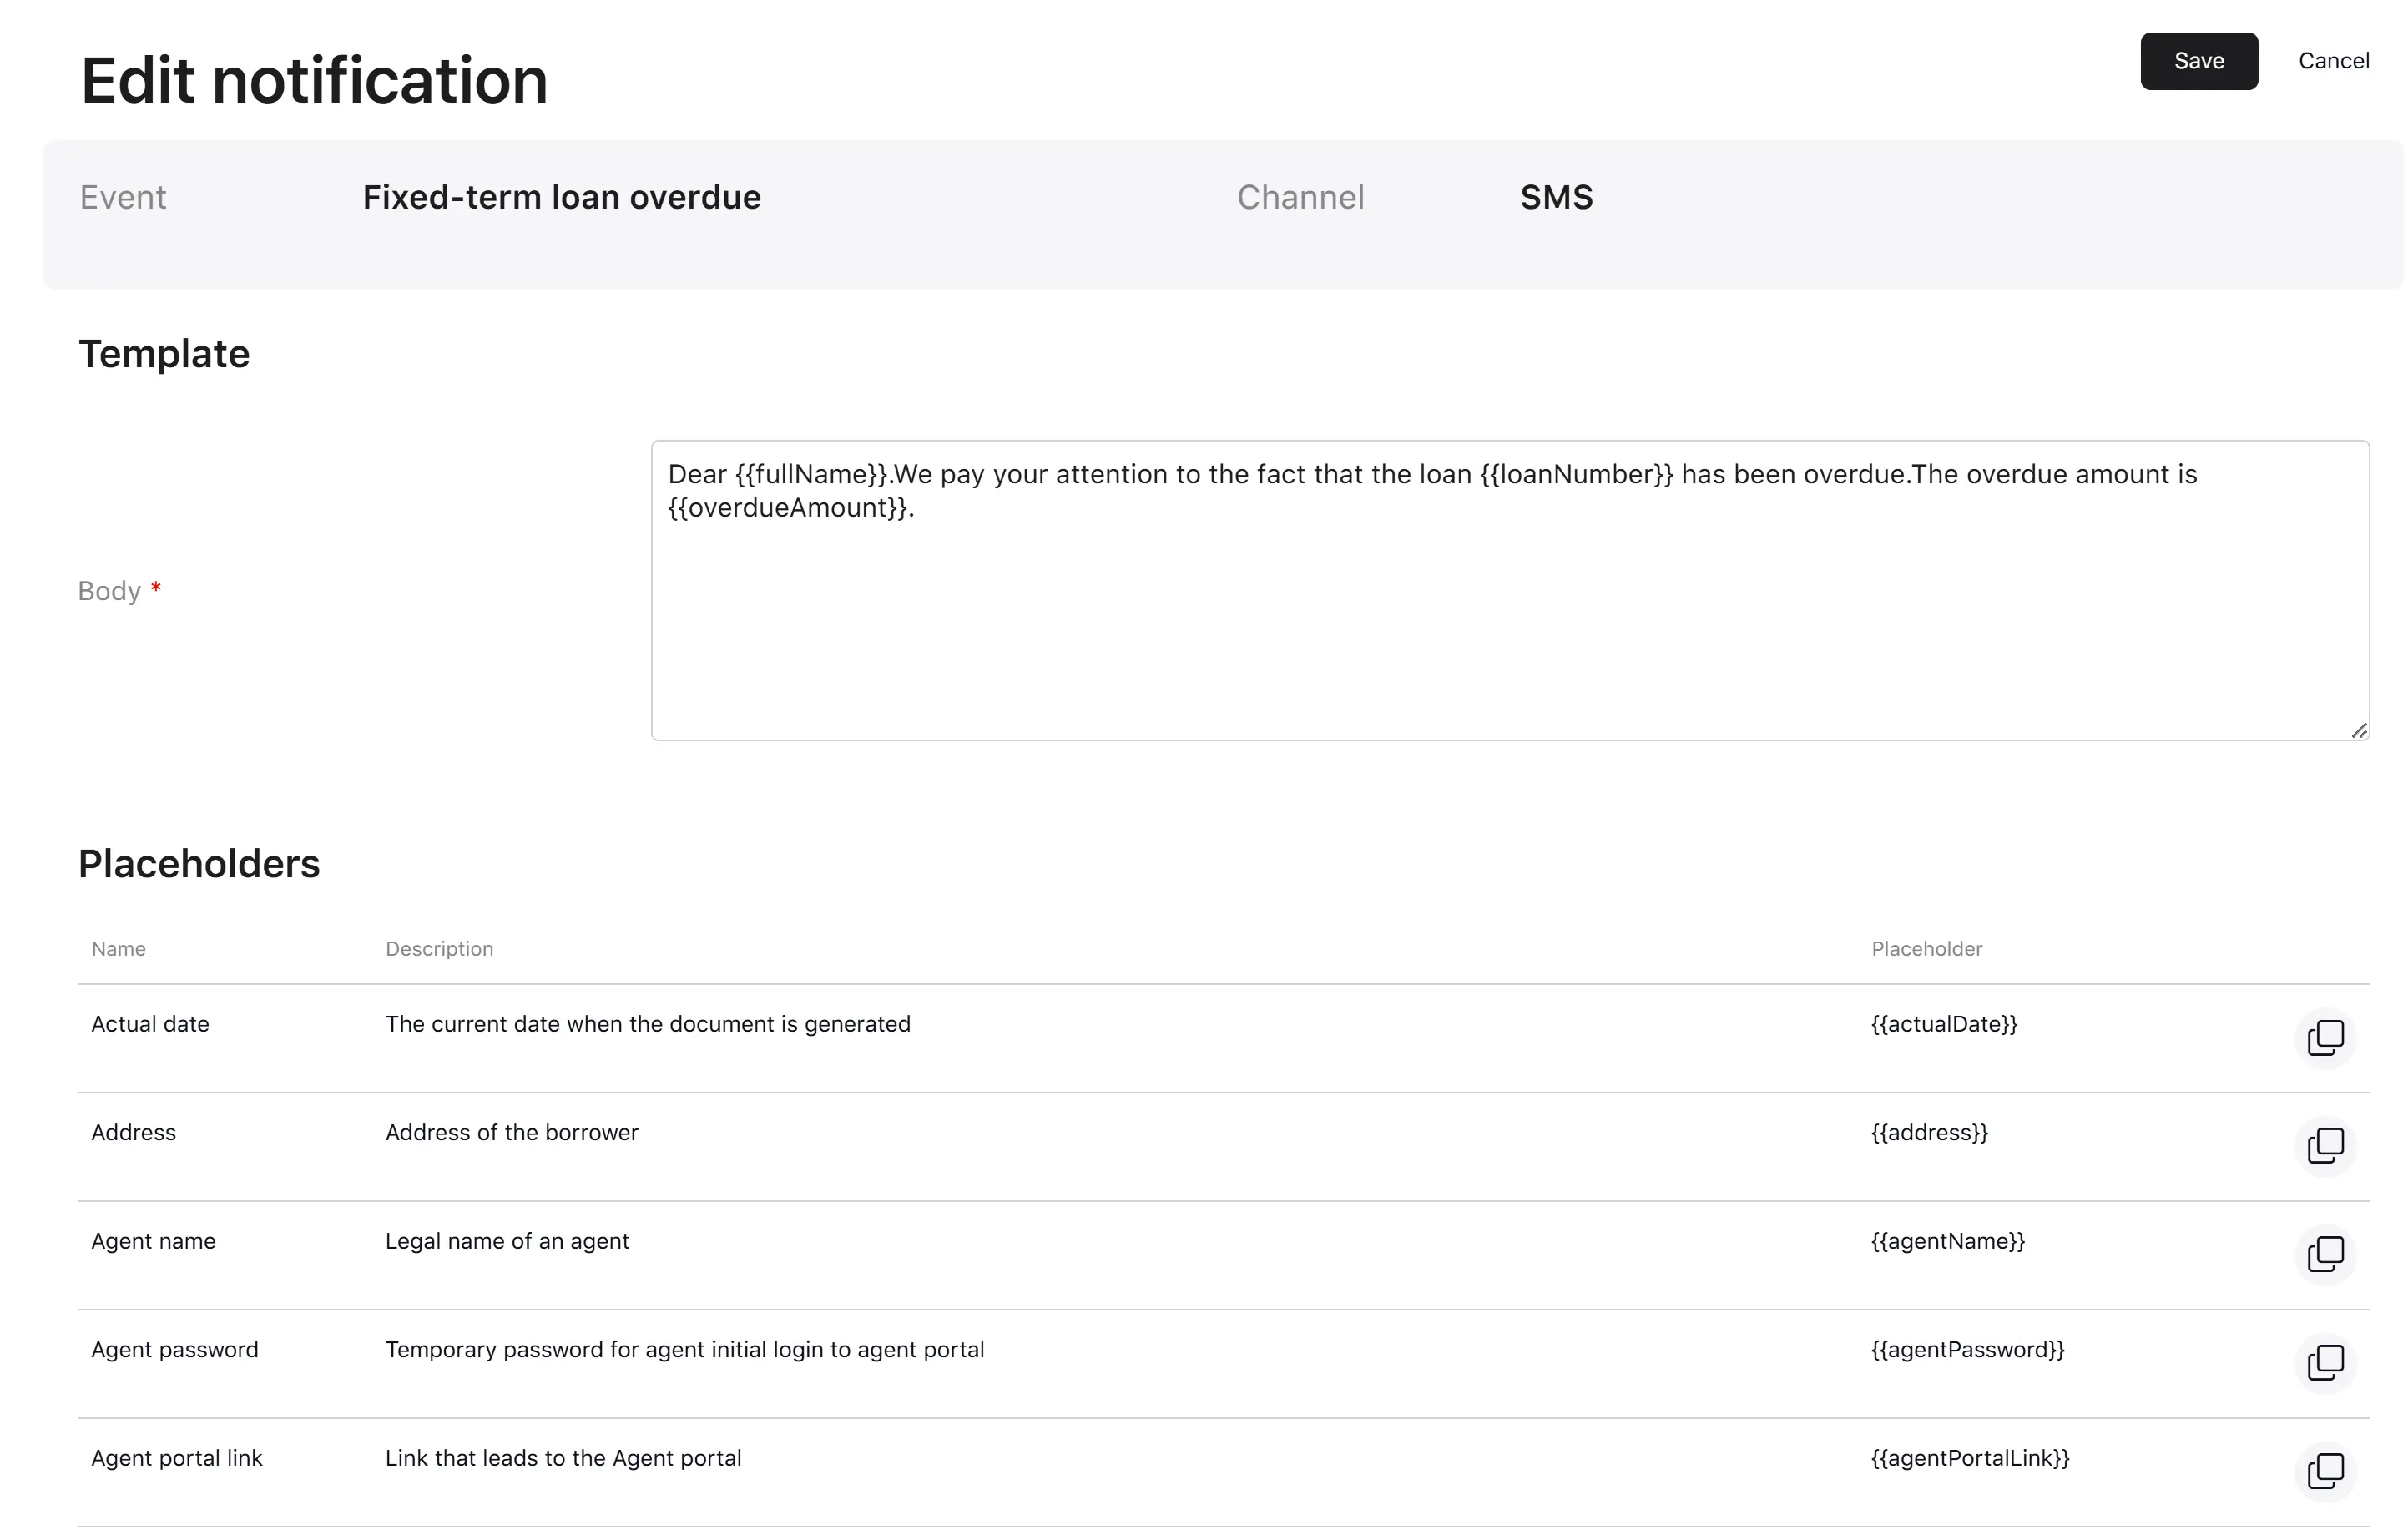Click 'Address of the borrower' description

(x=511, y=1133)
